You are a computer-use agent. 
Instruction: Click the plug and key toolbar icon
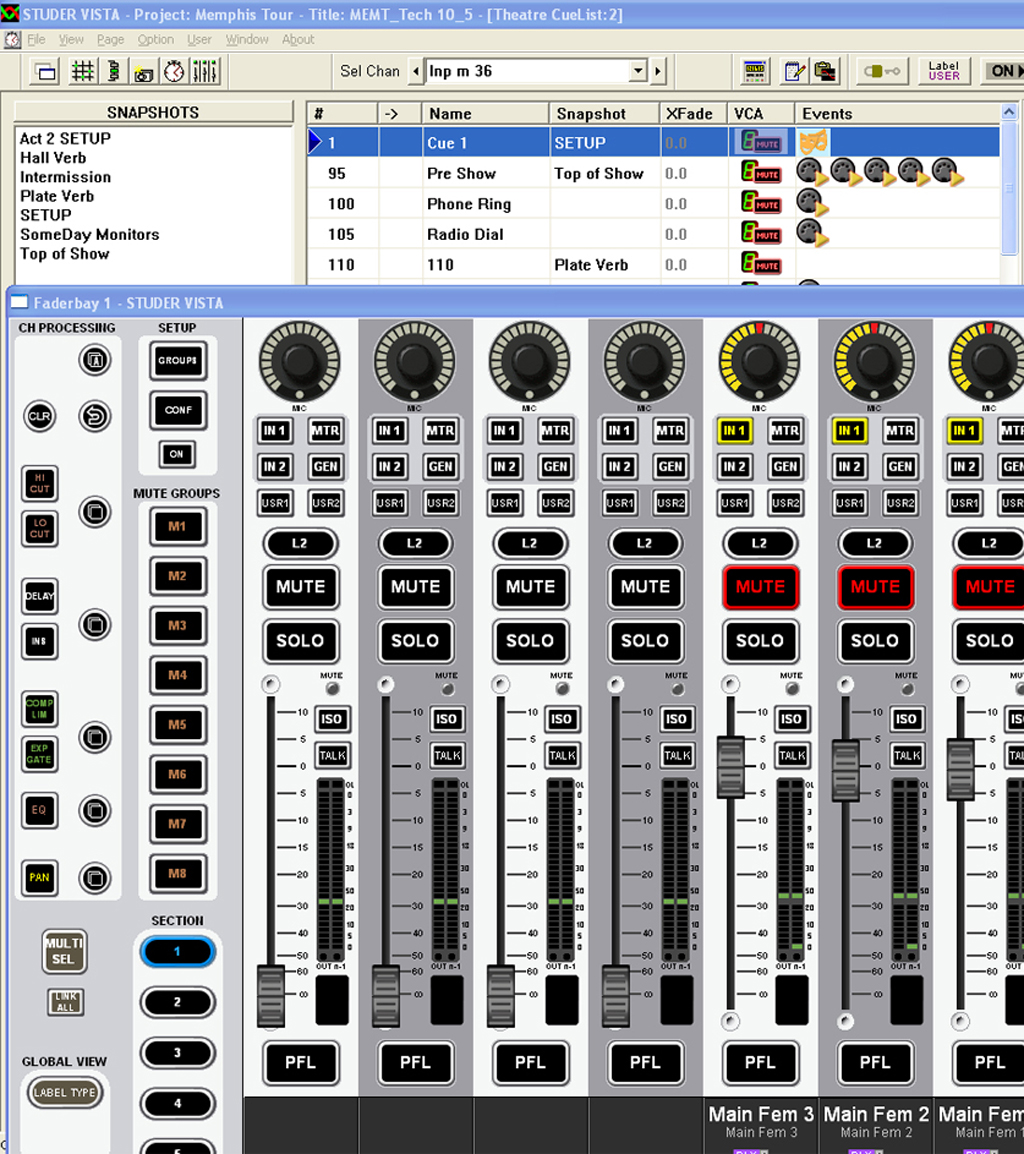[880, 71]
